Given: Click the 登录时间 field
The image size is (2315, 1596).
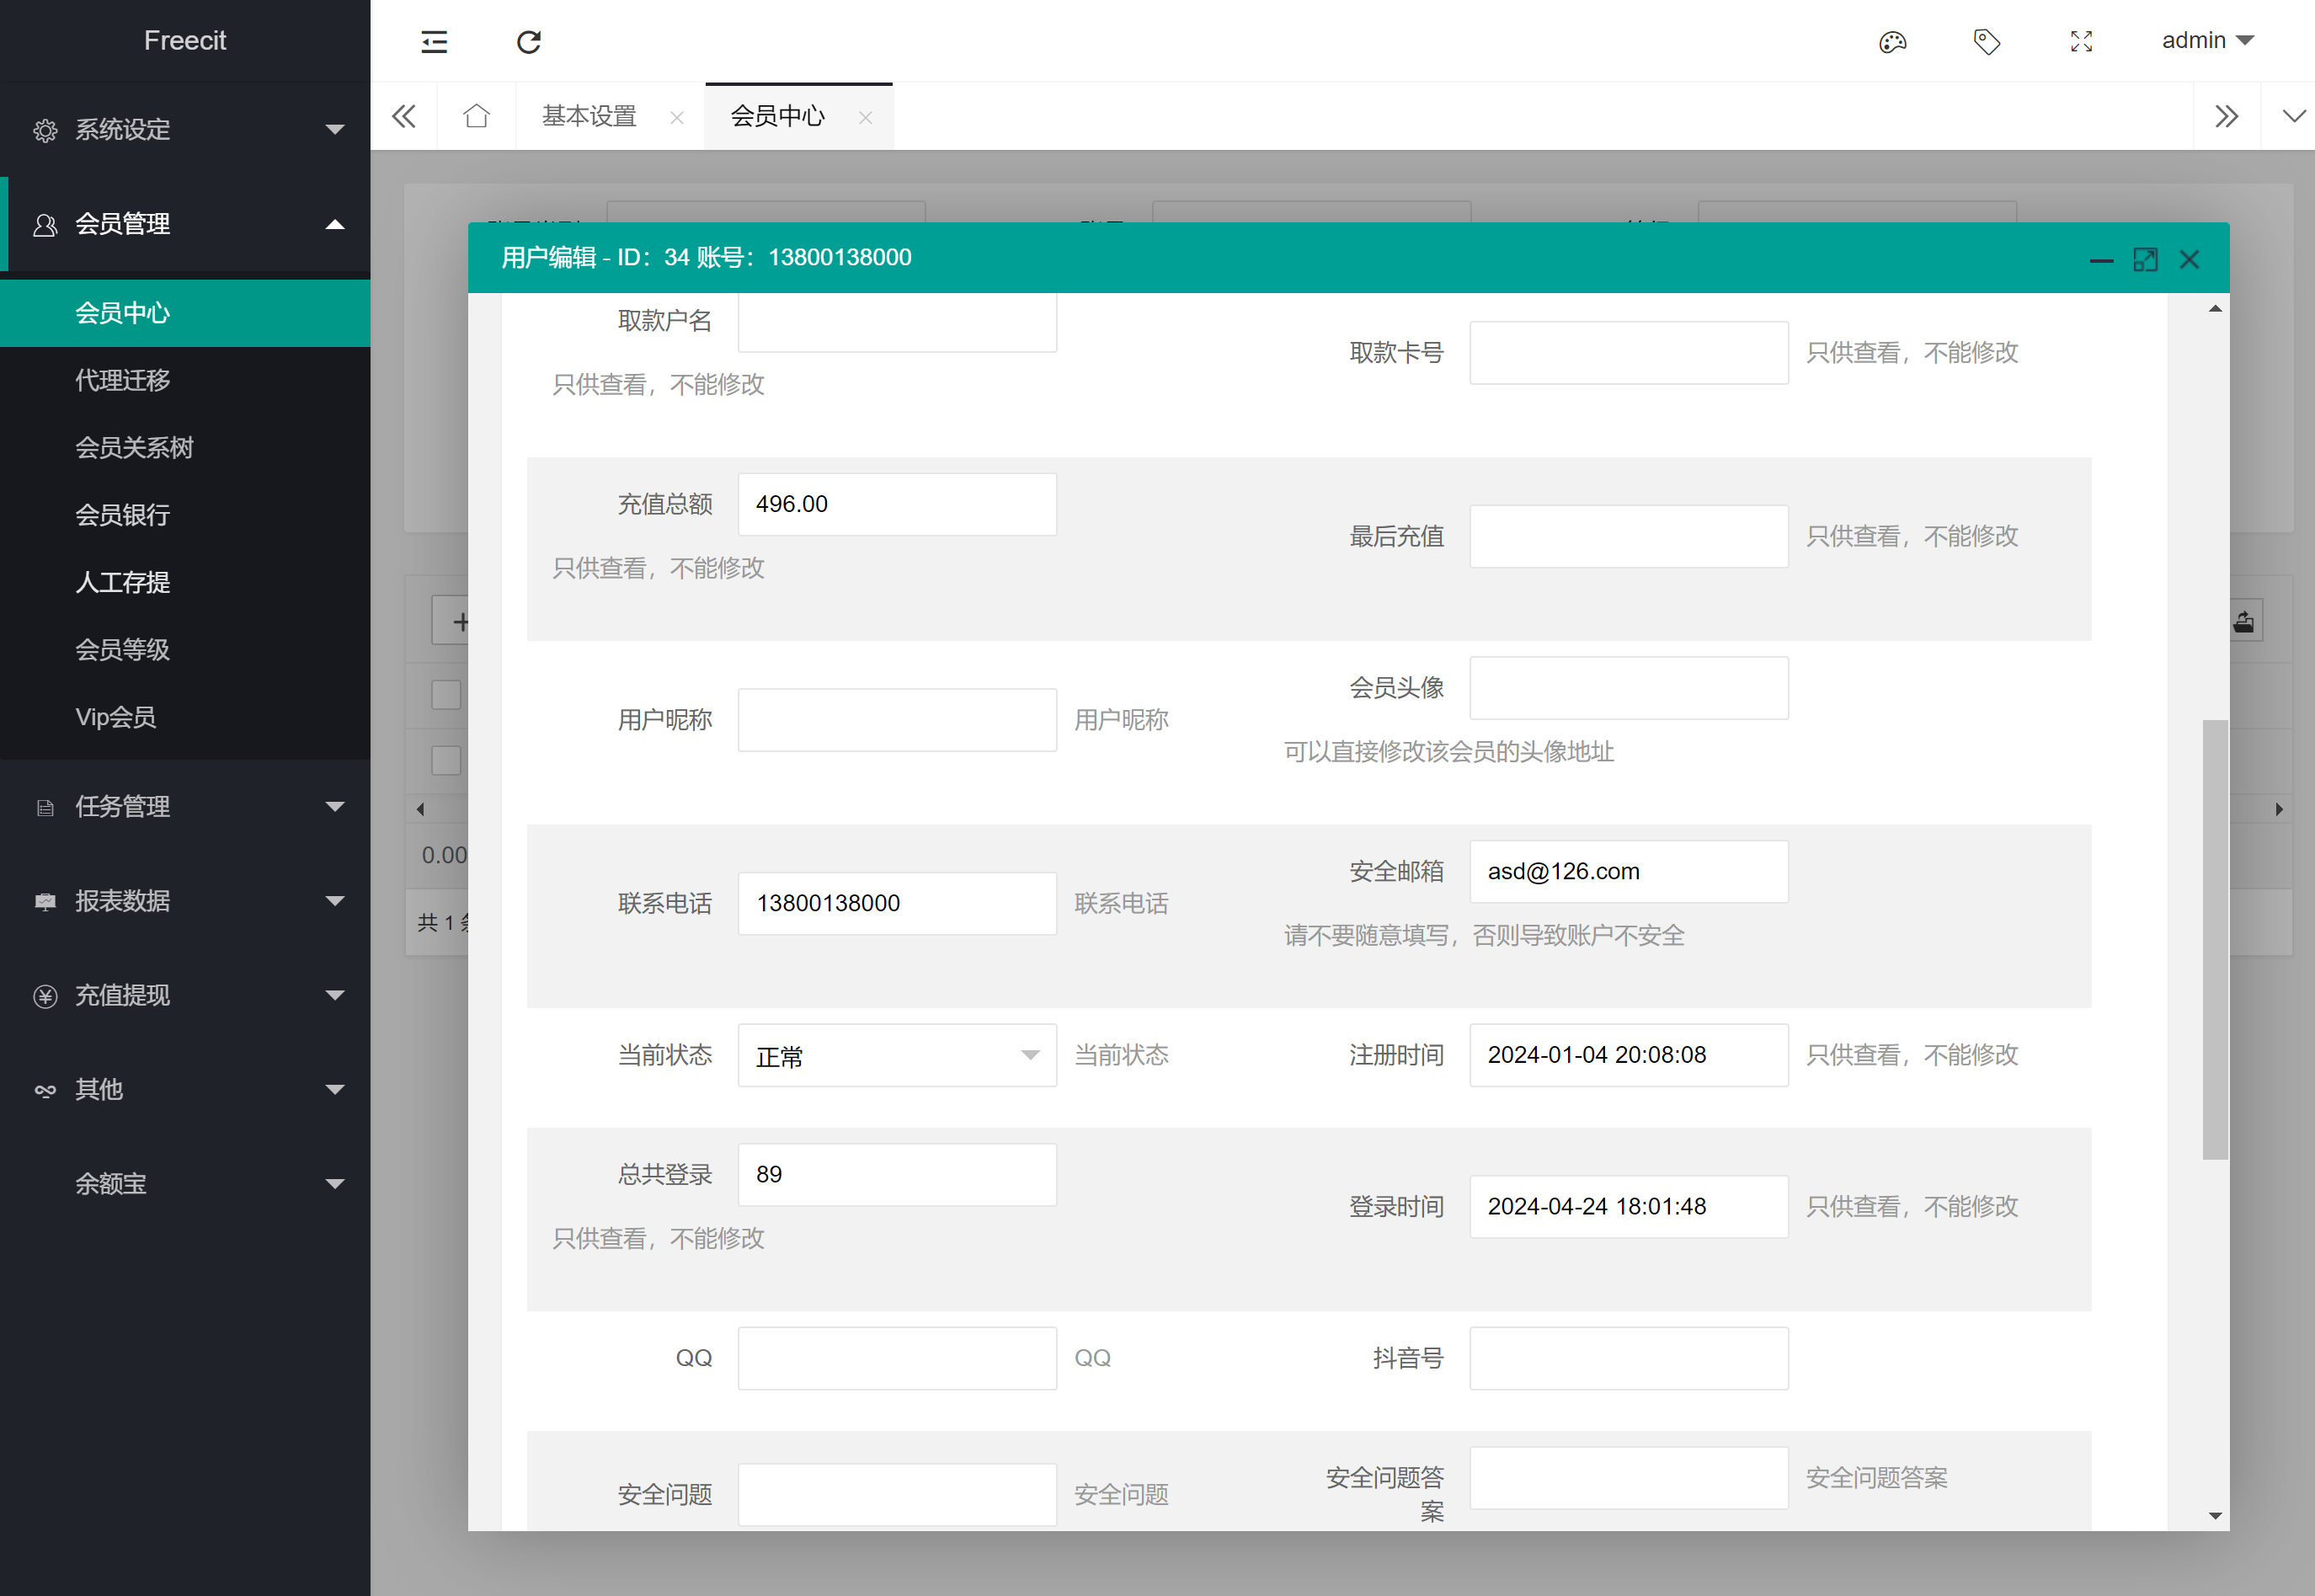Looking at the screenshot, I should pyautogui.click(x=1629, y=1206).
